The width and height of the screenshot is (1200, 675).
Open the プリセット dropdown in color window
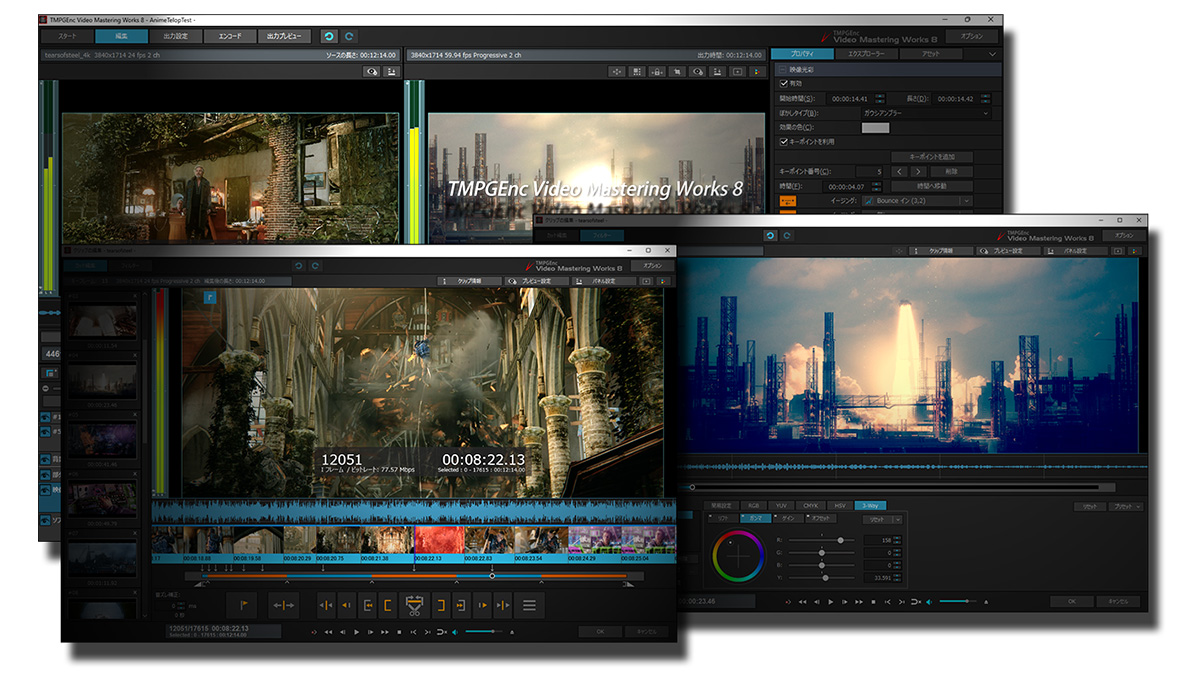(1126, 507)
